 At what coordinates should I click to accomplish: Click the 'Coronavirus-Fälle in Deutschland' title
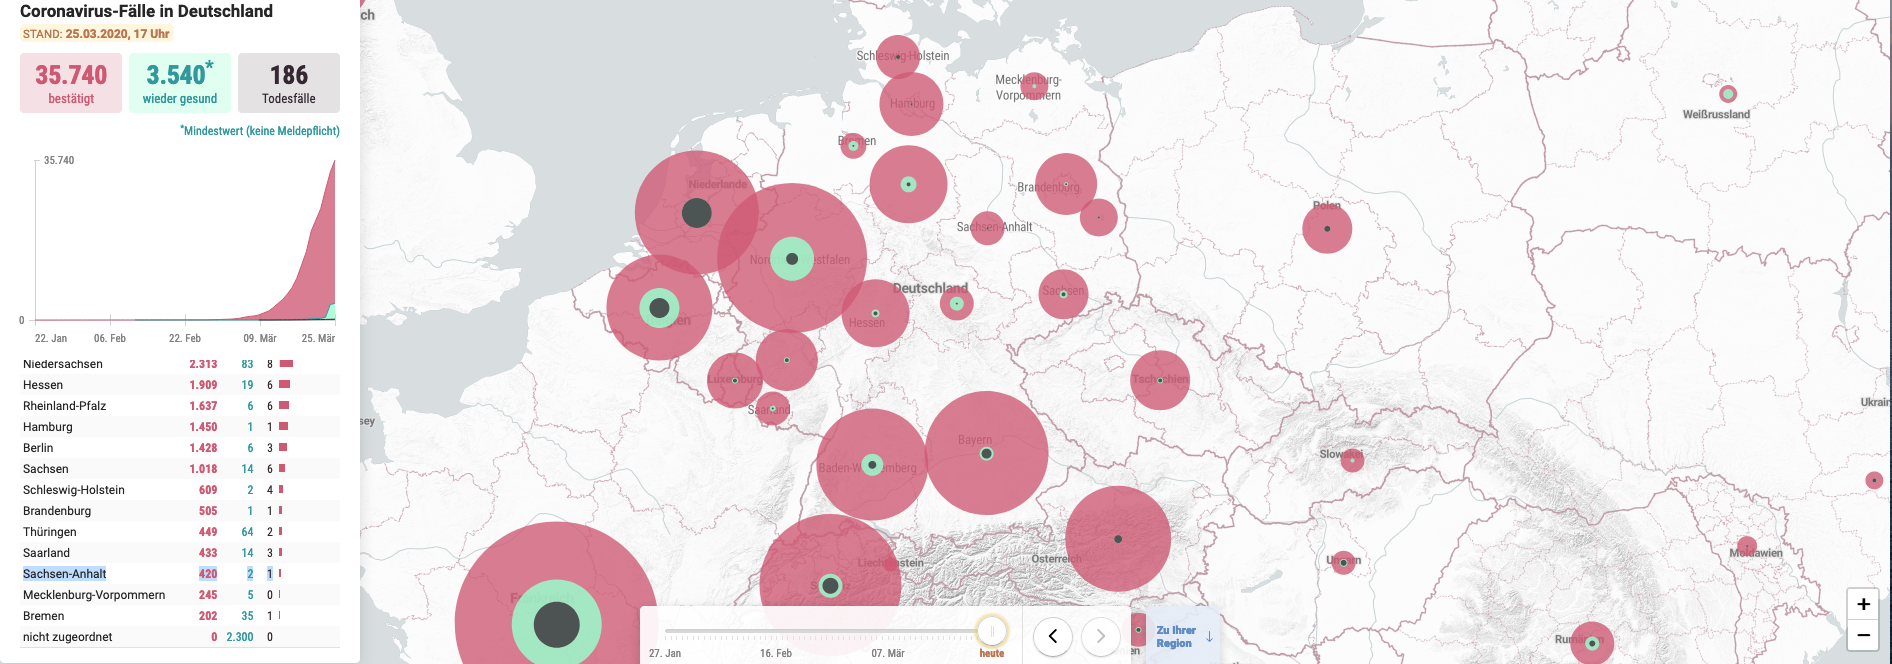coord(146,11)
